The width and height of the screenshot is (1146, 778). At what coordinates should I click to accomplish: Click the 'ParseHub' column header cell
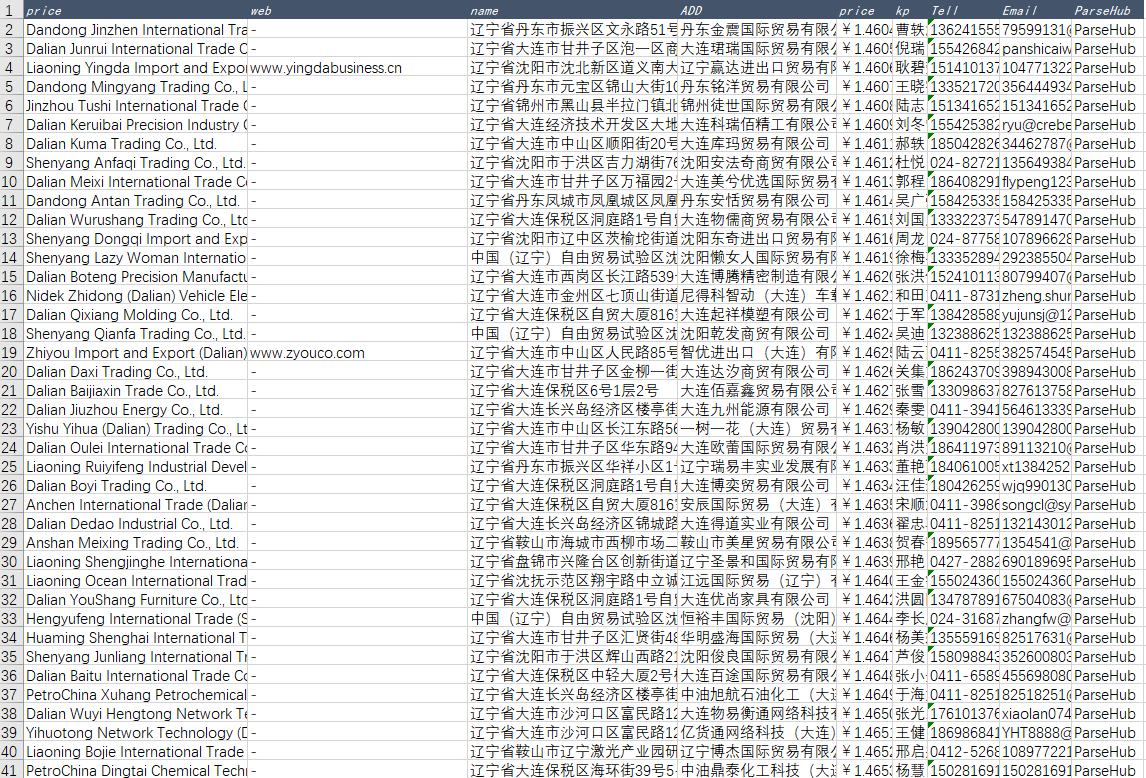[1109, 10]
